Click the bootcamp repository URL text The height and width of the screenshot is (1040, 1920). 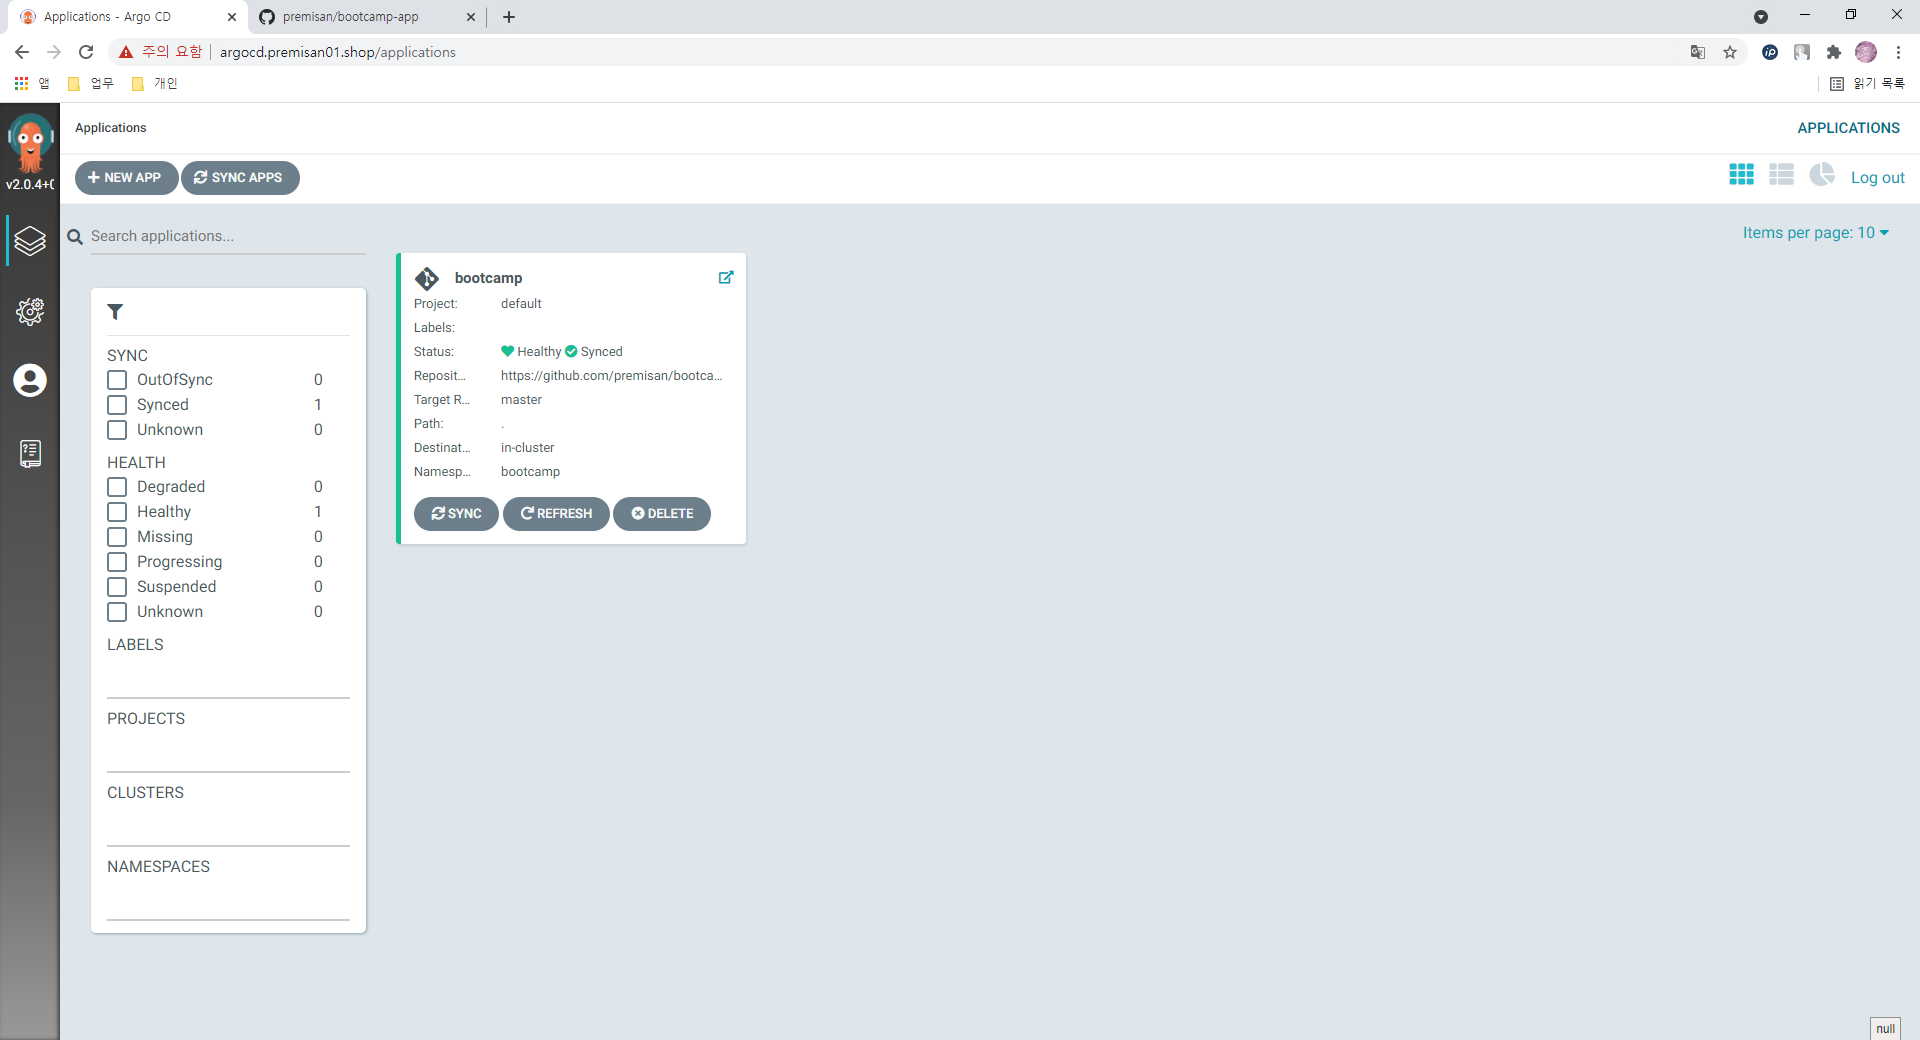(611, 376)
